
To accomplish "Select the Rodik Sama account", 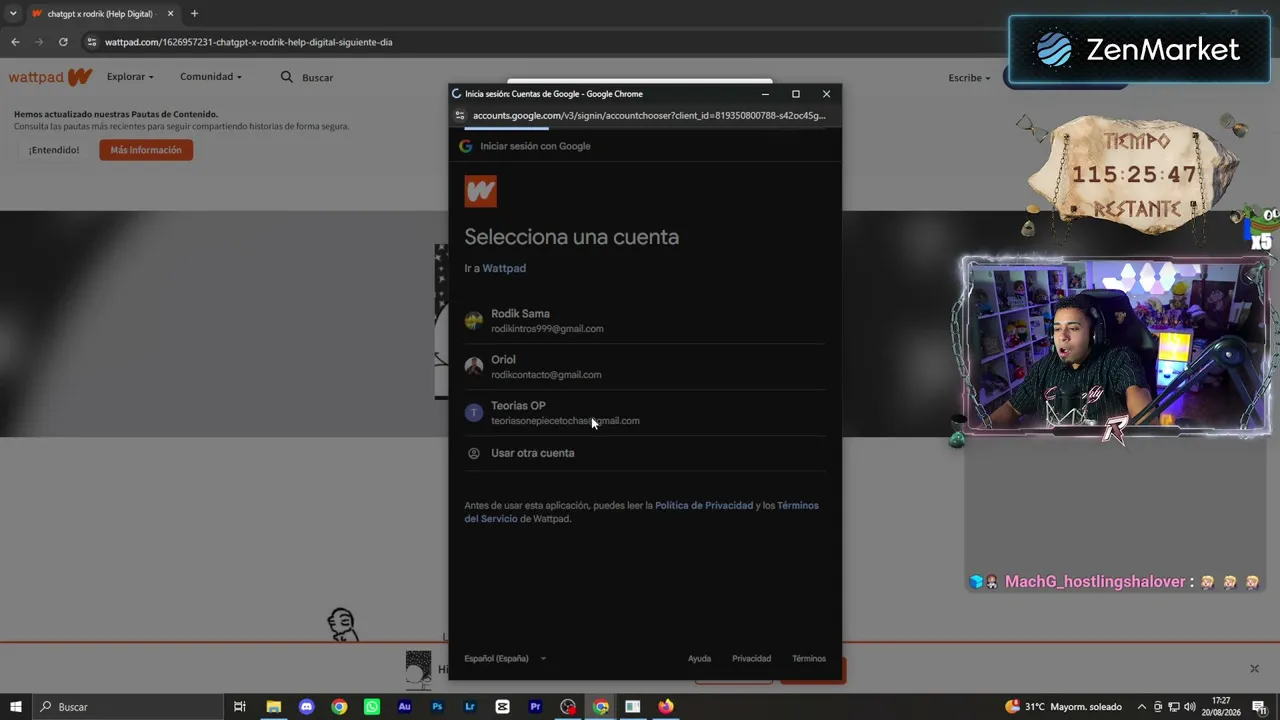I will click(645, 320).
